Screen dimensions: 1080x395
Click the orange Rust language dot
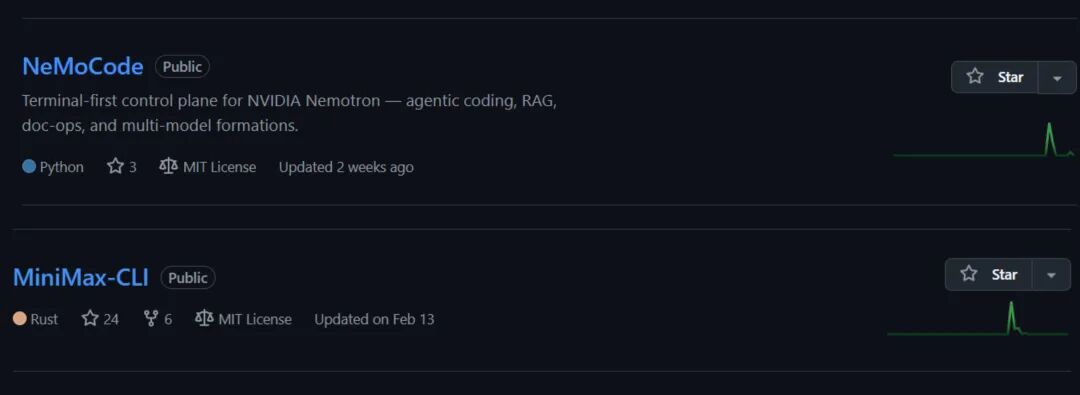20,318
